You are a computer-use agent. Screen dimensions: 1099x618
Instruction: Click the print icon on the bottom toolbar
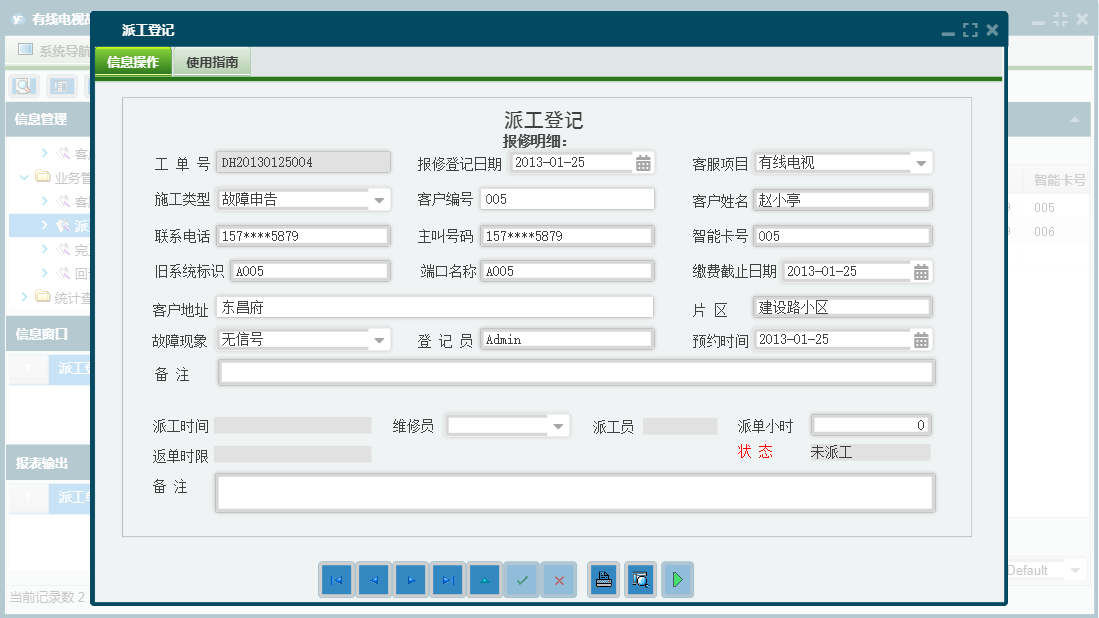pos(603,579)
